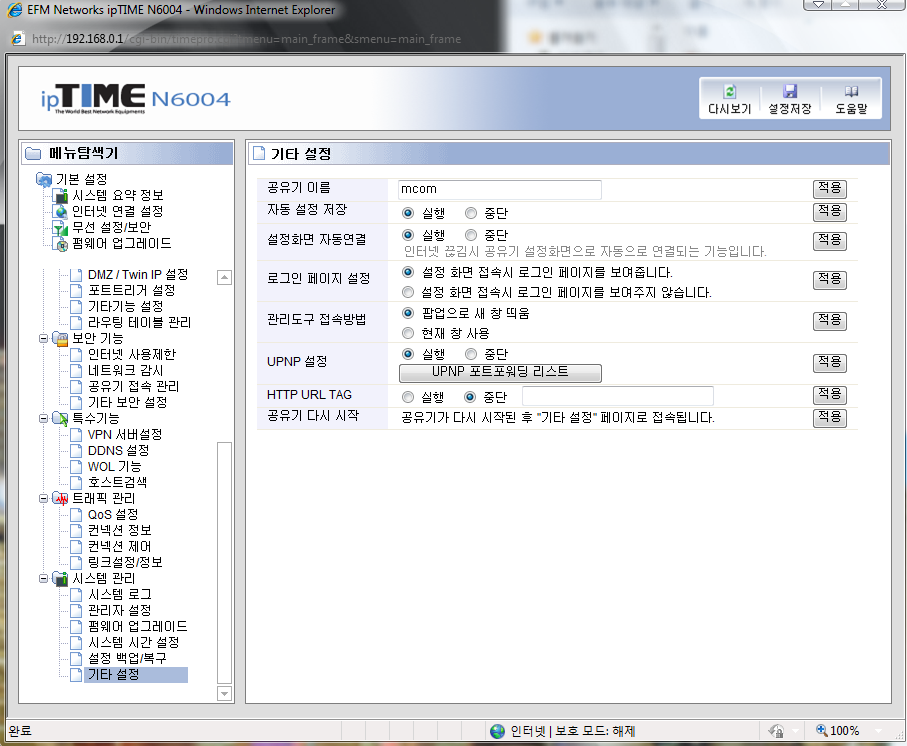The width and height of the screenshot is (907, 746).
Task: Collapse the 특수기능 tree node
Action: tap(43, 418)
